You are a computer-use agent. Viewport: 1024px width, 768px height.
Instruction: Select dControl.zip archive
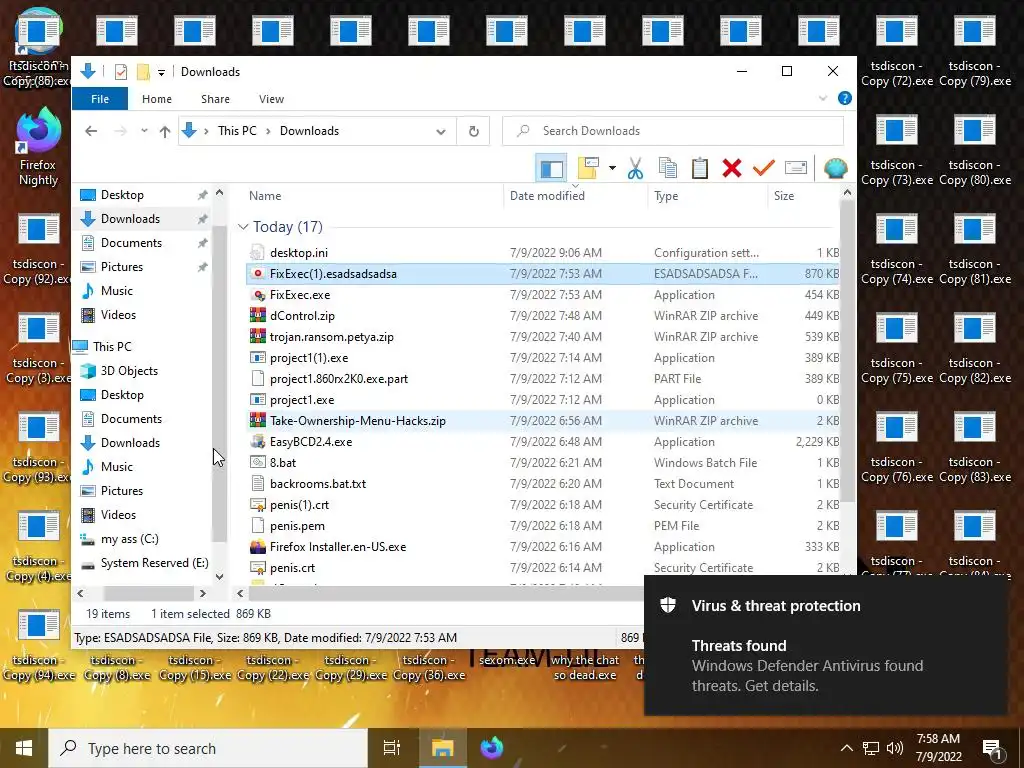pyautogui.click(x=302, y=315)
